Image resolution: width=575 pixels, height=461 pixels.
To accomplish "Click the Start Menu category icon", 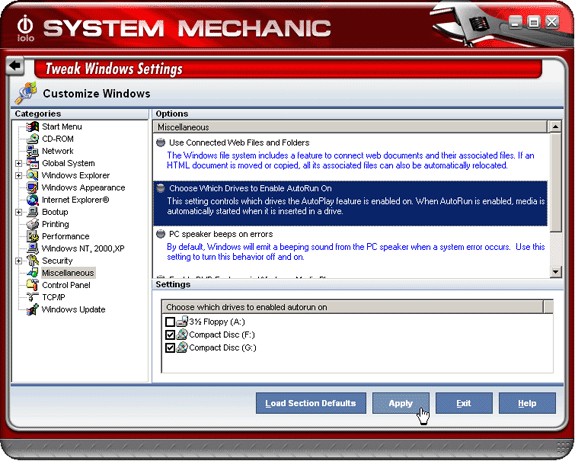I will coord(33,127).
